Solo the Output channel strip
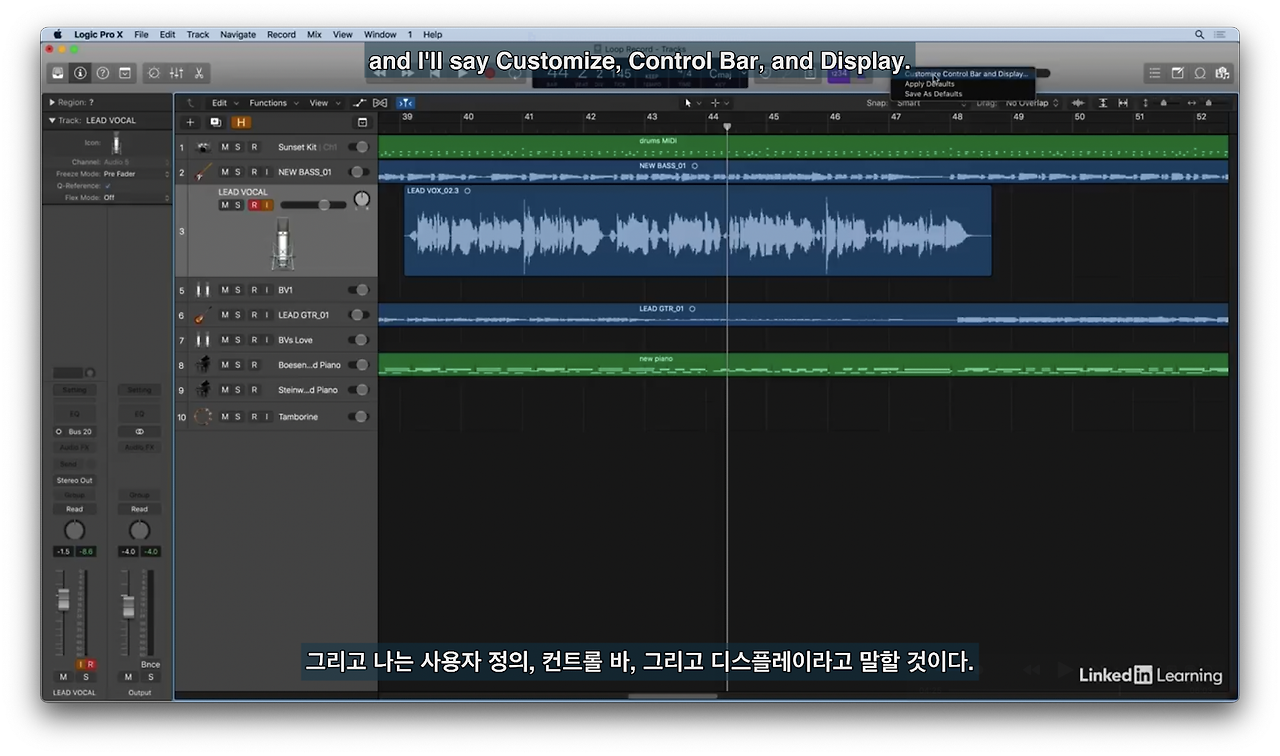 (151, 677)
